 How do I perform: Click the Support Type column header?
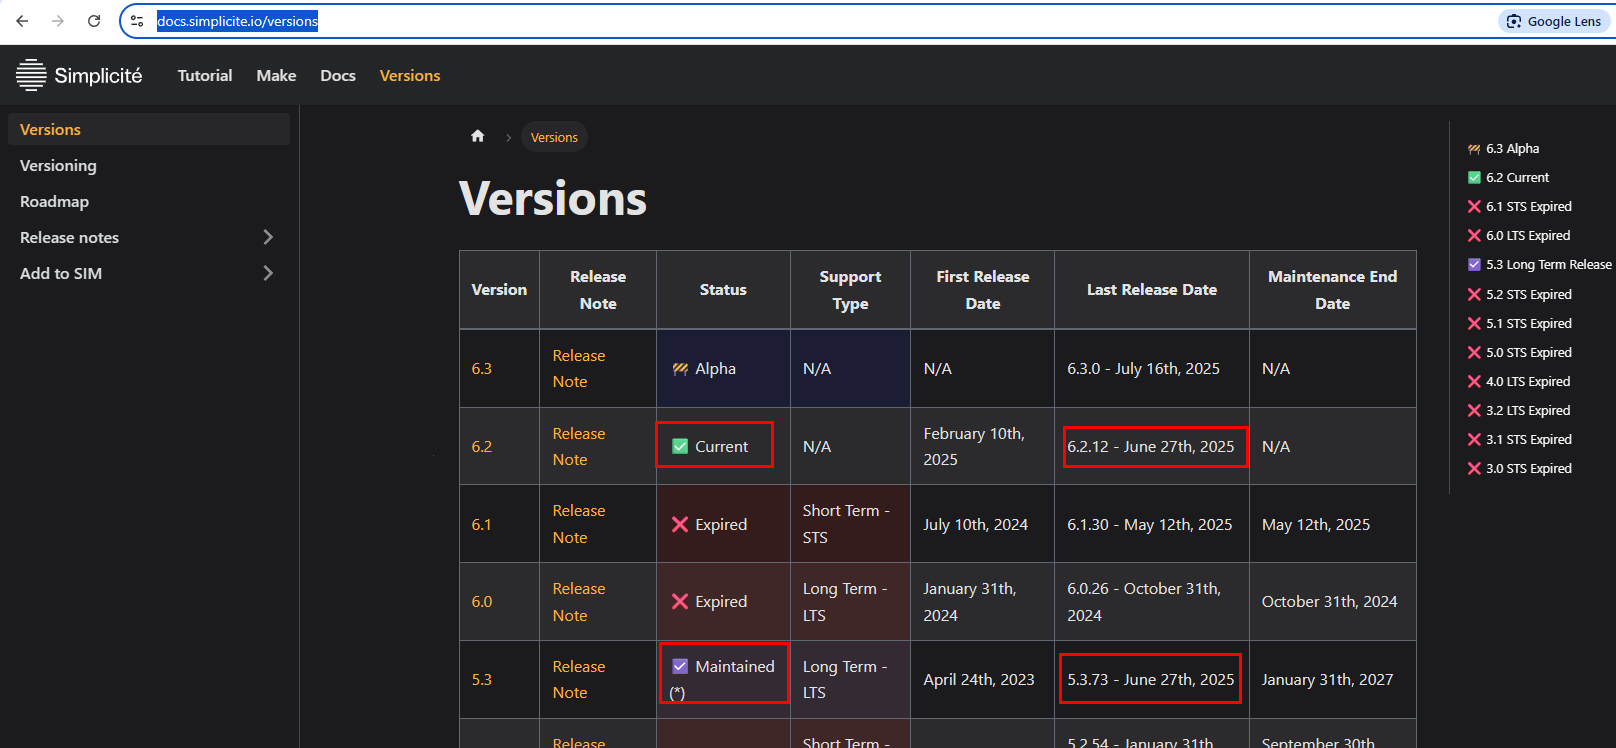point(850,290)
